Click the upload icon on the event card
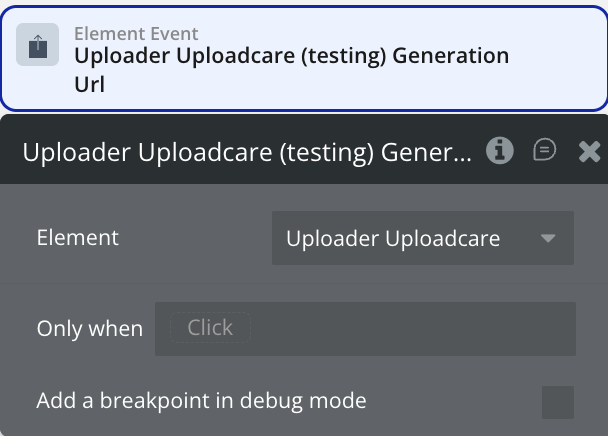608x436 pixels. tap(37, 46)
